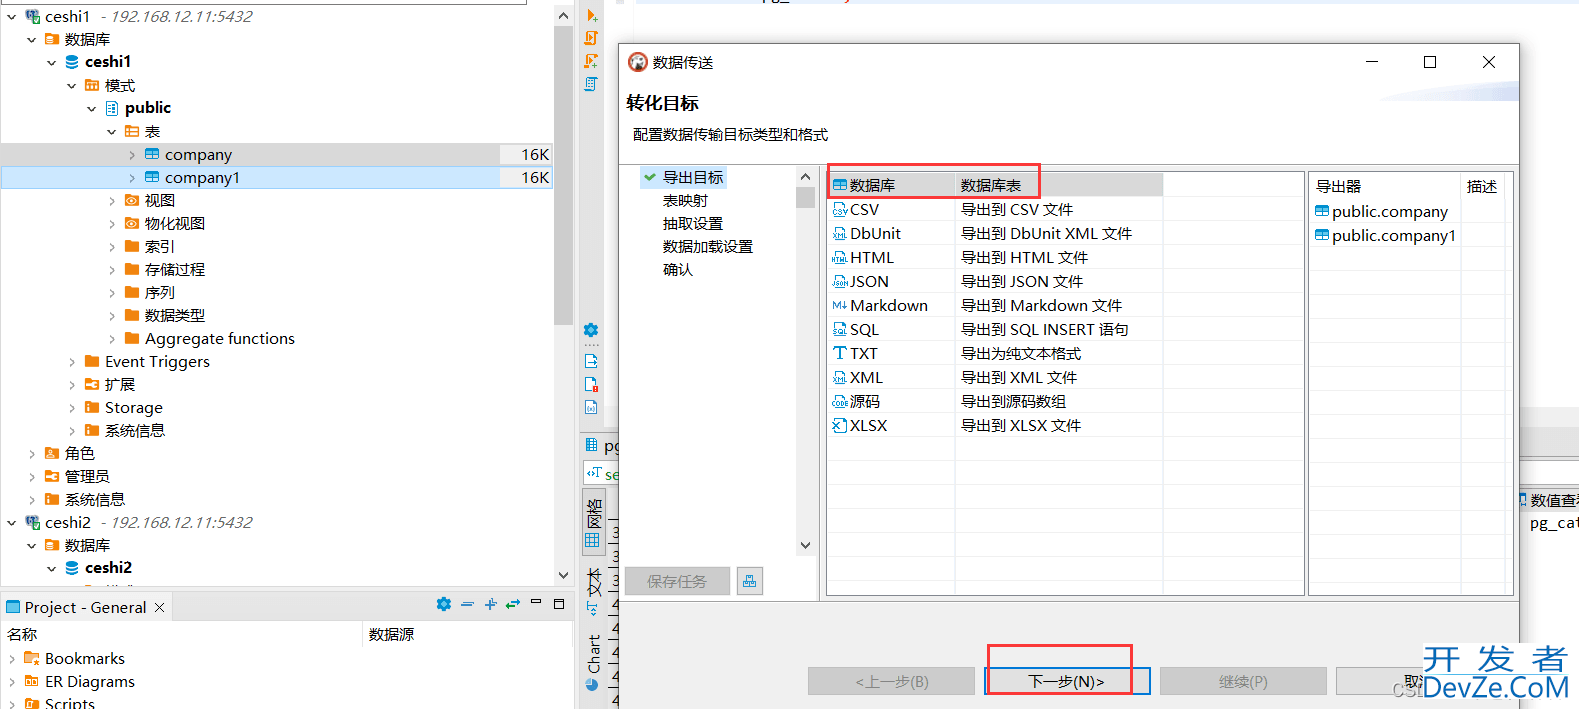1579x709 pixels.
Task: Select the Scripts project item
Action: pyautogui.click(x=70, y=703)
